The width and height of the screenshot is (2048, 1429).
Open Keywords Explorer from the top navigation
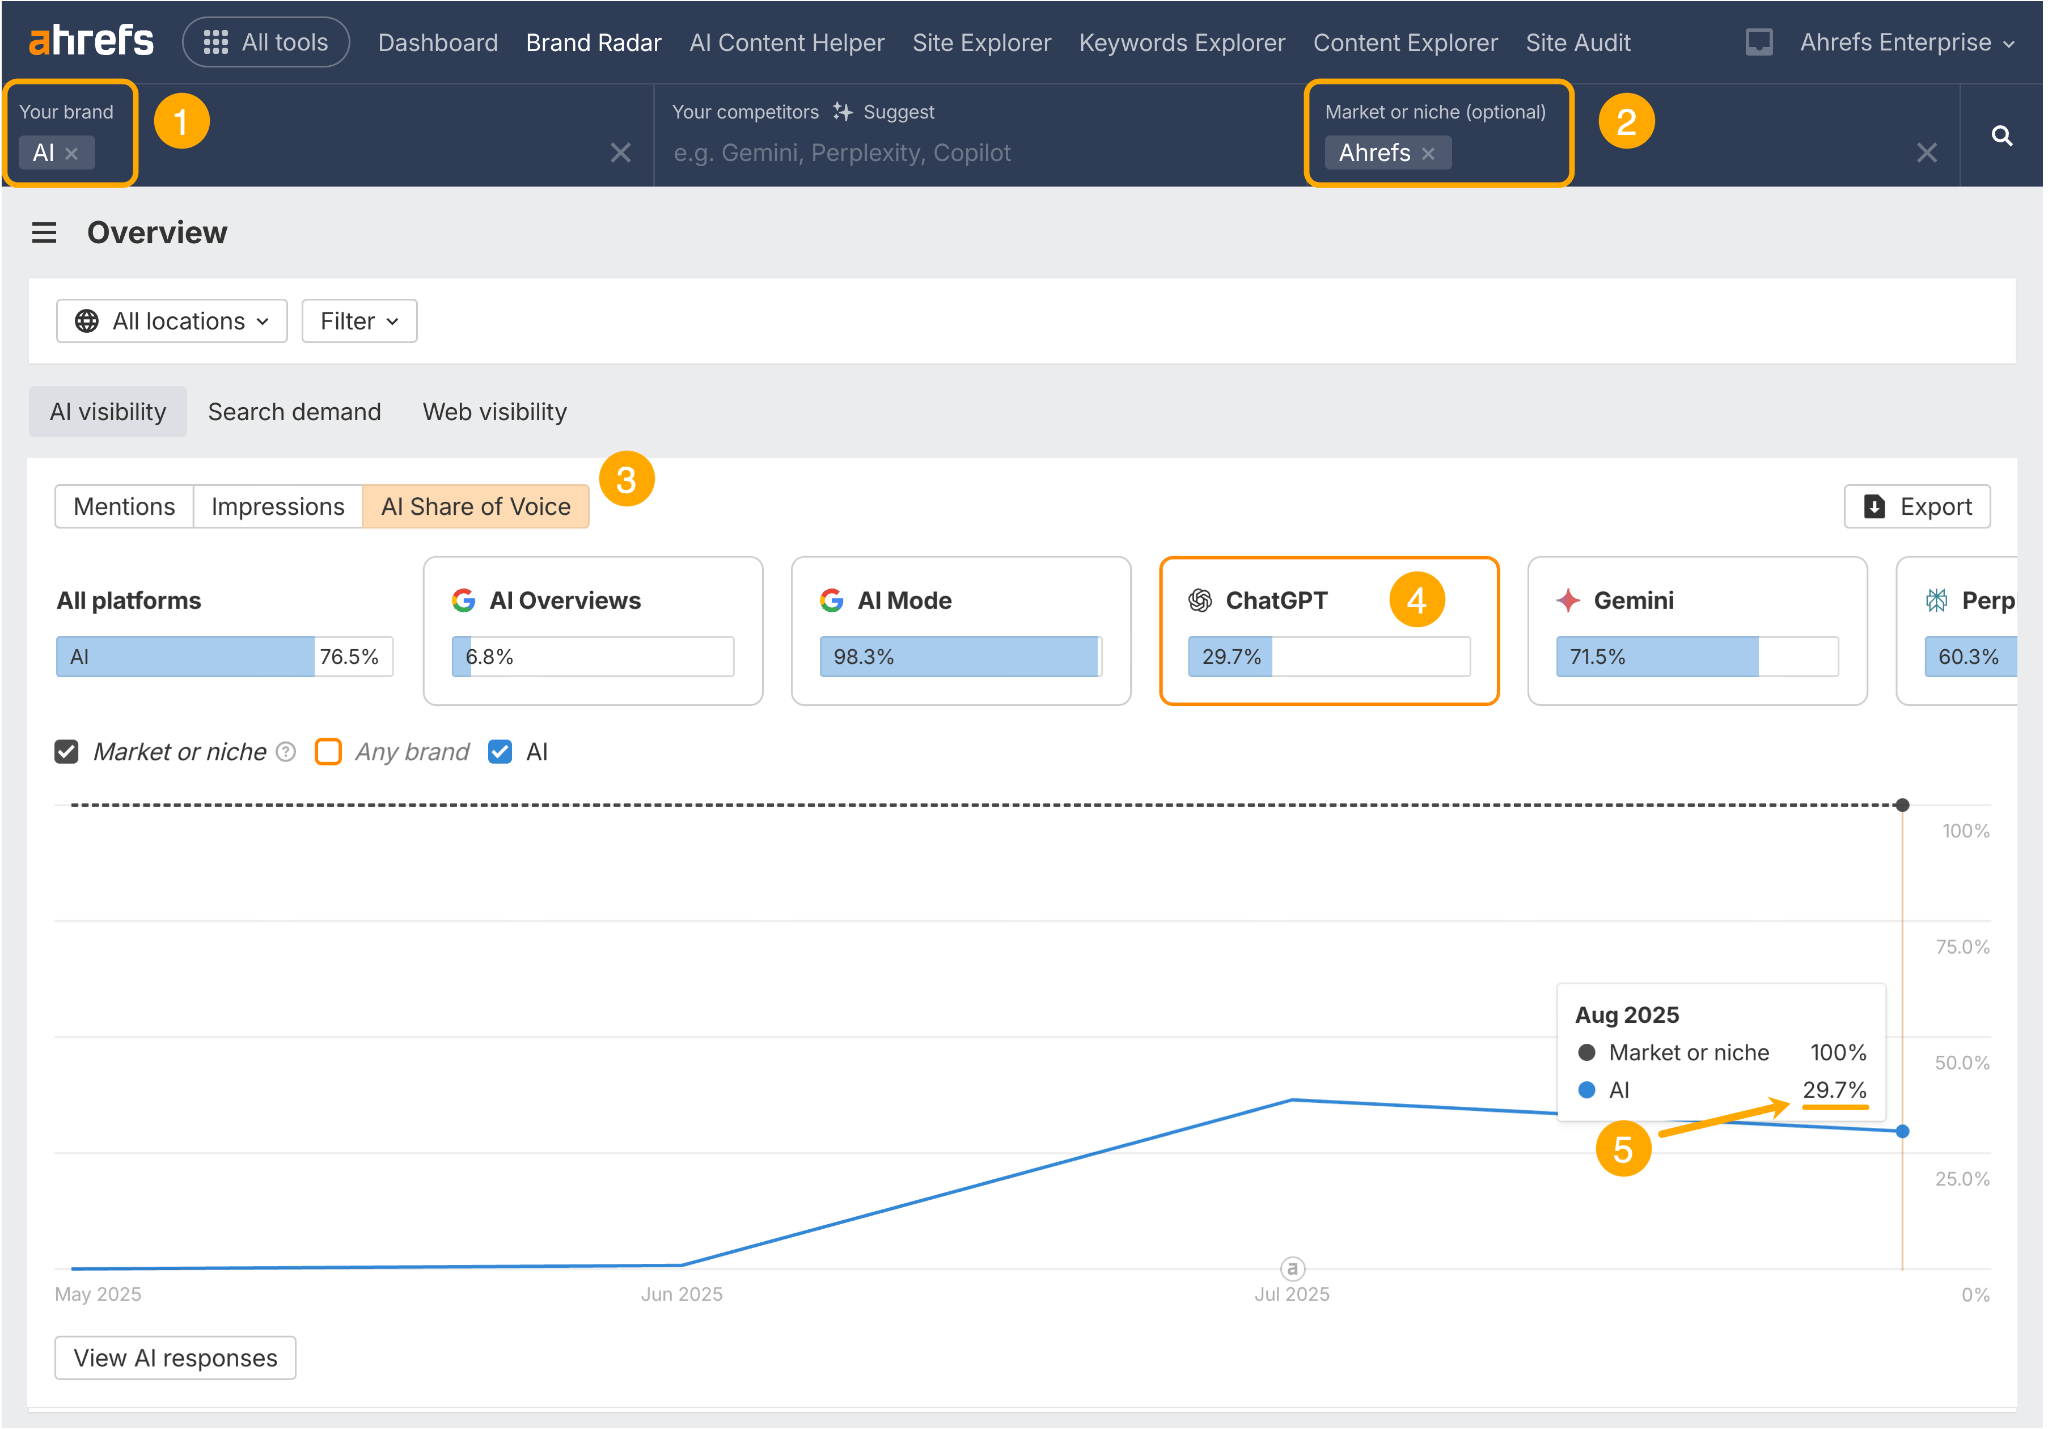tap(1182, 42)
